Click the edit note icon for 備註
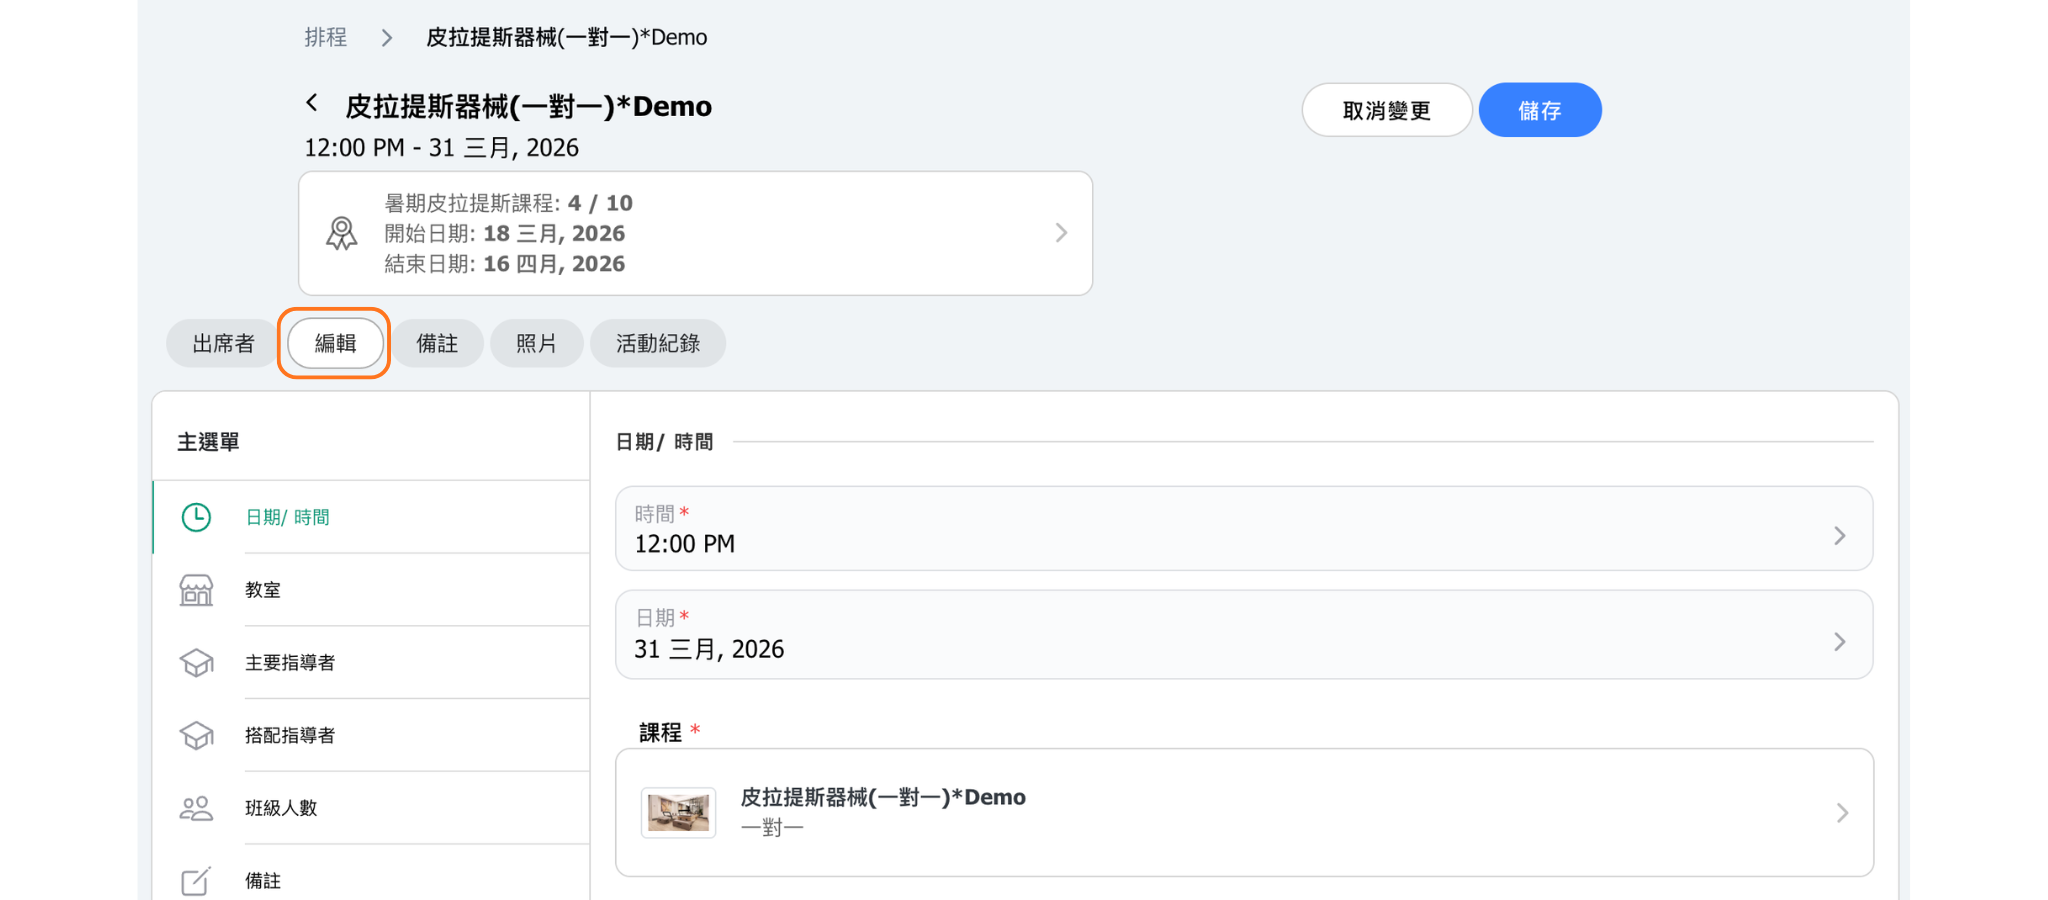Screen dimensions: 2048x900 [196, 881]
